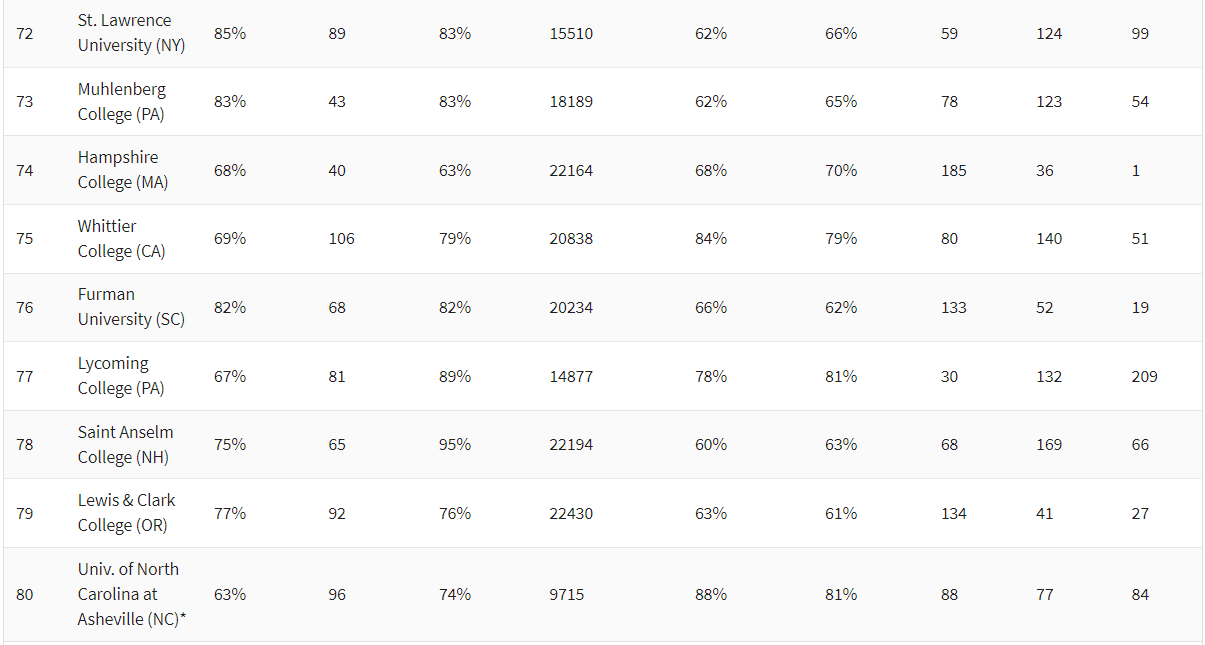
Task: Click the 18189 value in Muhlenberg row
Action: pyautogui.click(x=571, y=102)
